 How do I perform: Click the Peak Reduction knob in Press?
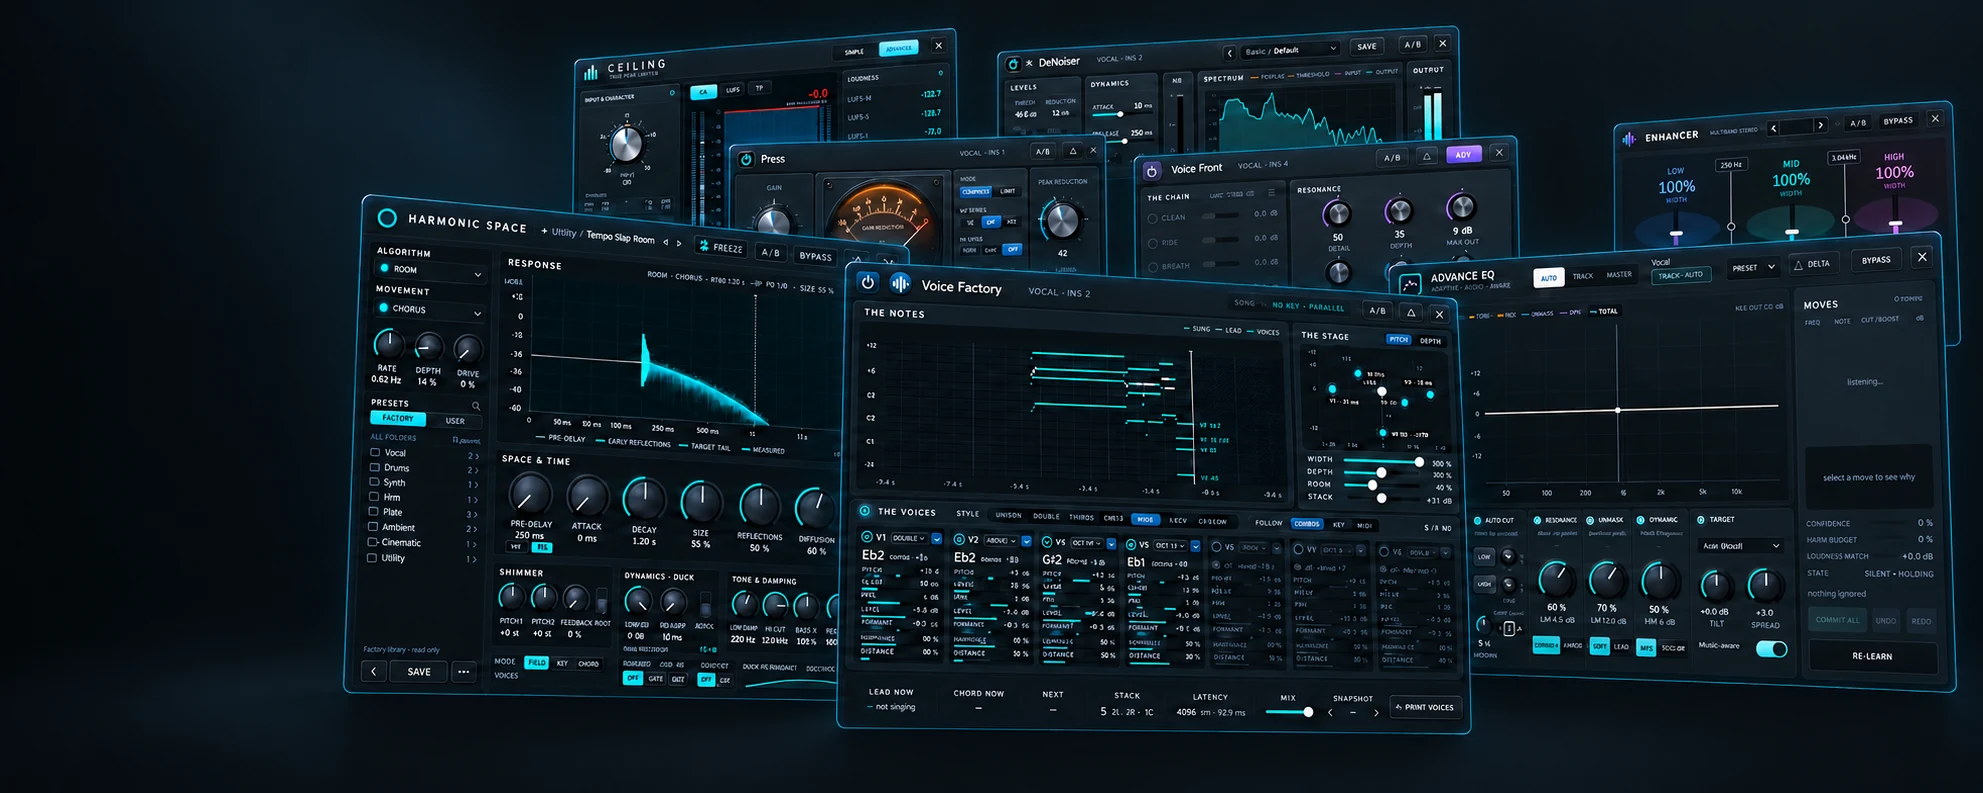[1061, 220]
